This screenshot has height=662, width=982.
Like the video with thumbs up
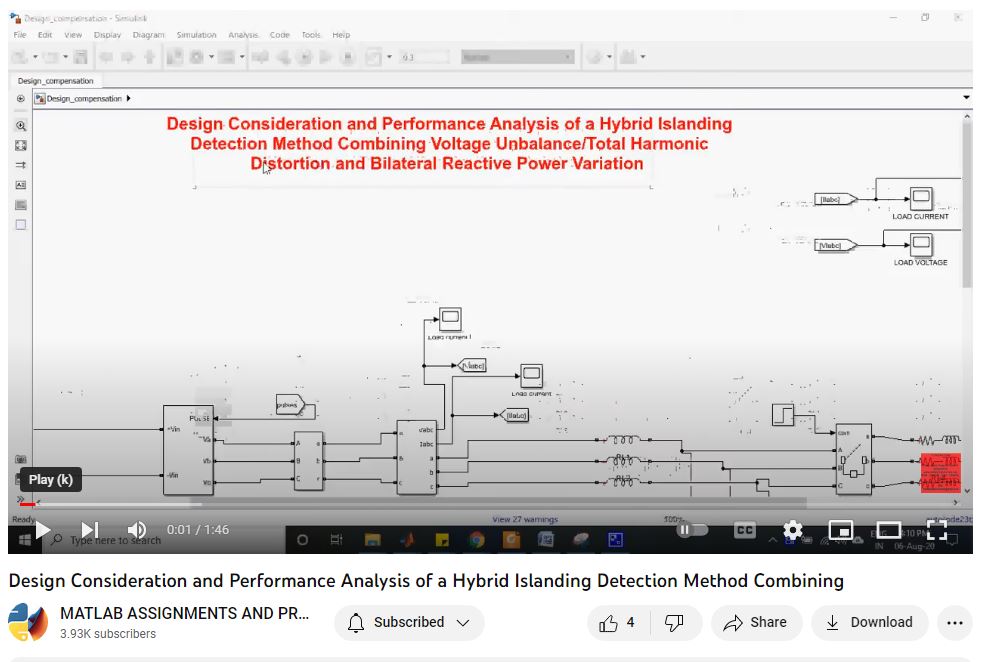tap(617, 623)
